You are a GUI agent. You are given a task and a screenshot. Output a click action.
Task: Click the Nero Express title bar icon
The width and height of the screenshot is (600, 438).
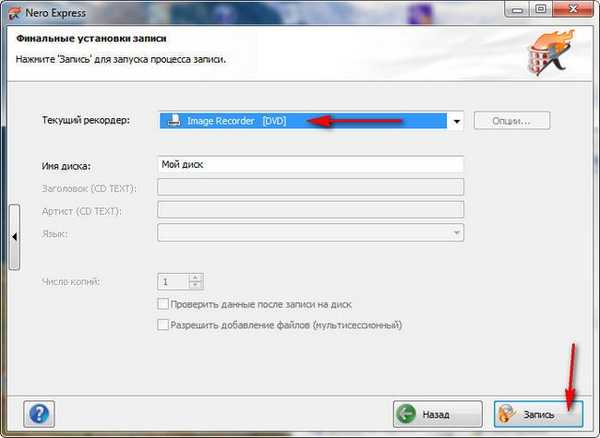(x=14, y=13)
